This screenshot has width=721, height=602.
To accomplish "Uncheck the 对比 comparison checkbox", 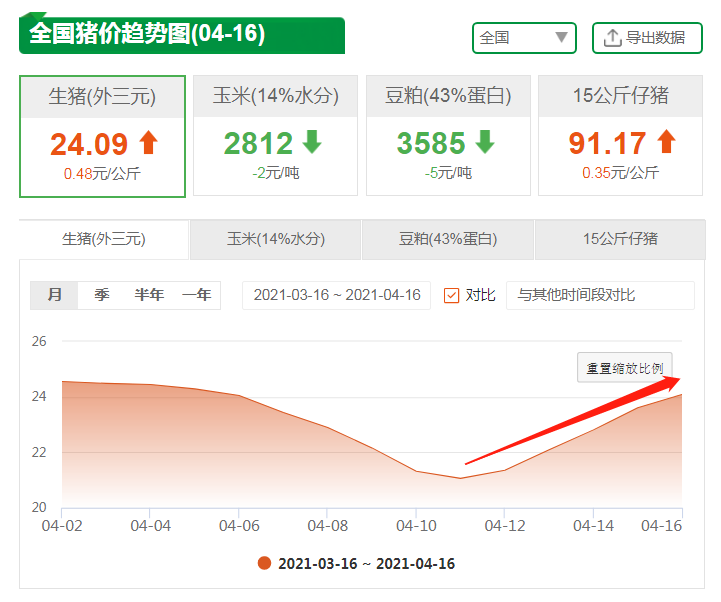I will click(x=451, y=295).
